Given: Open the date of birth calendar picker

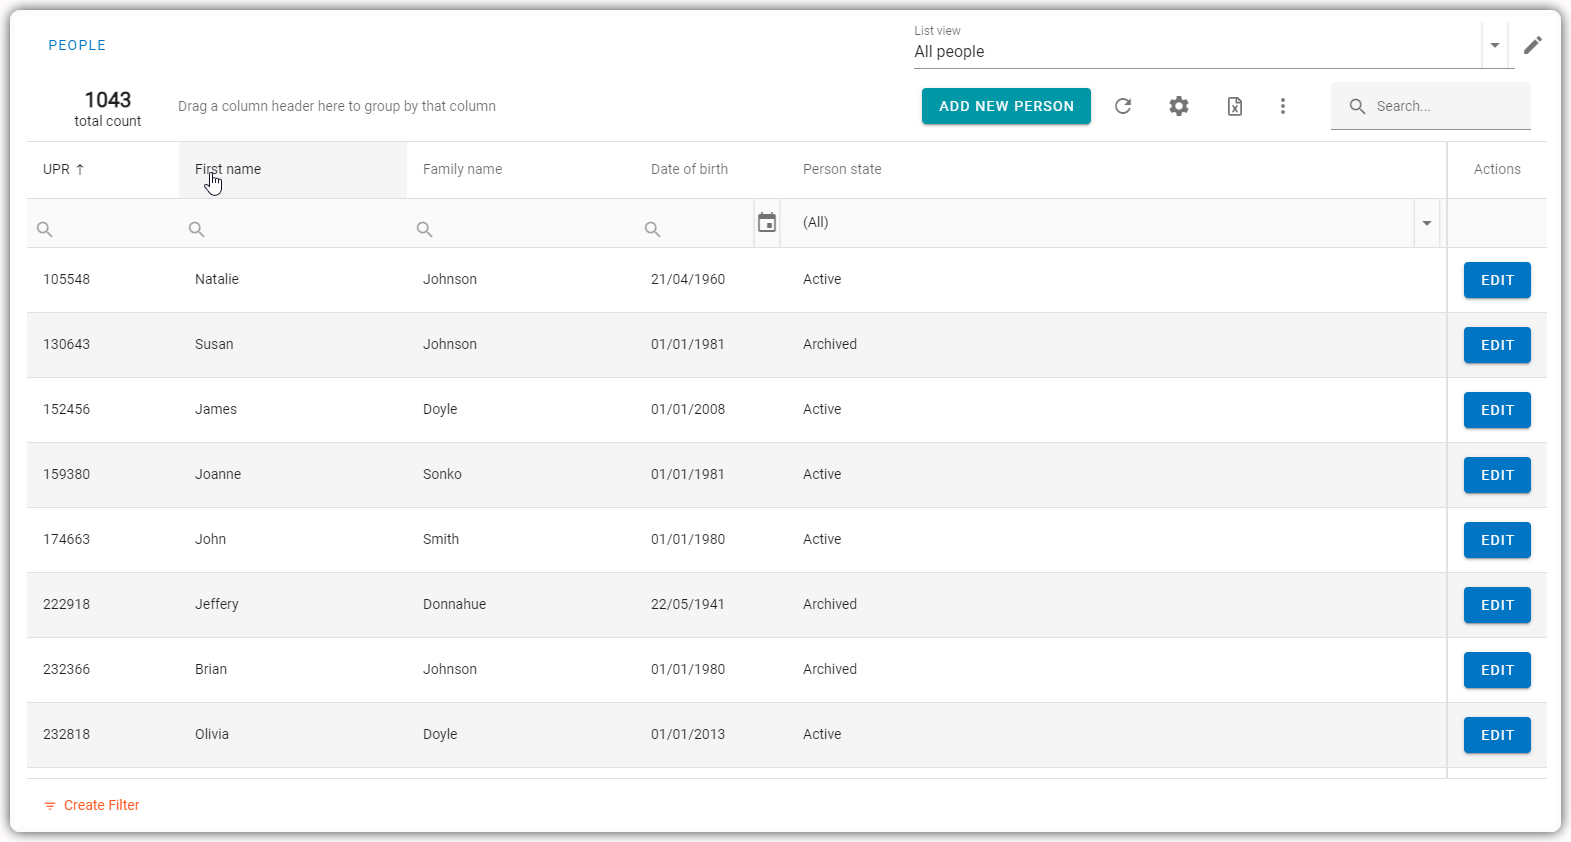Looking at the screenshot, I should click(x=767, y=223).
